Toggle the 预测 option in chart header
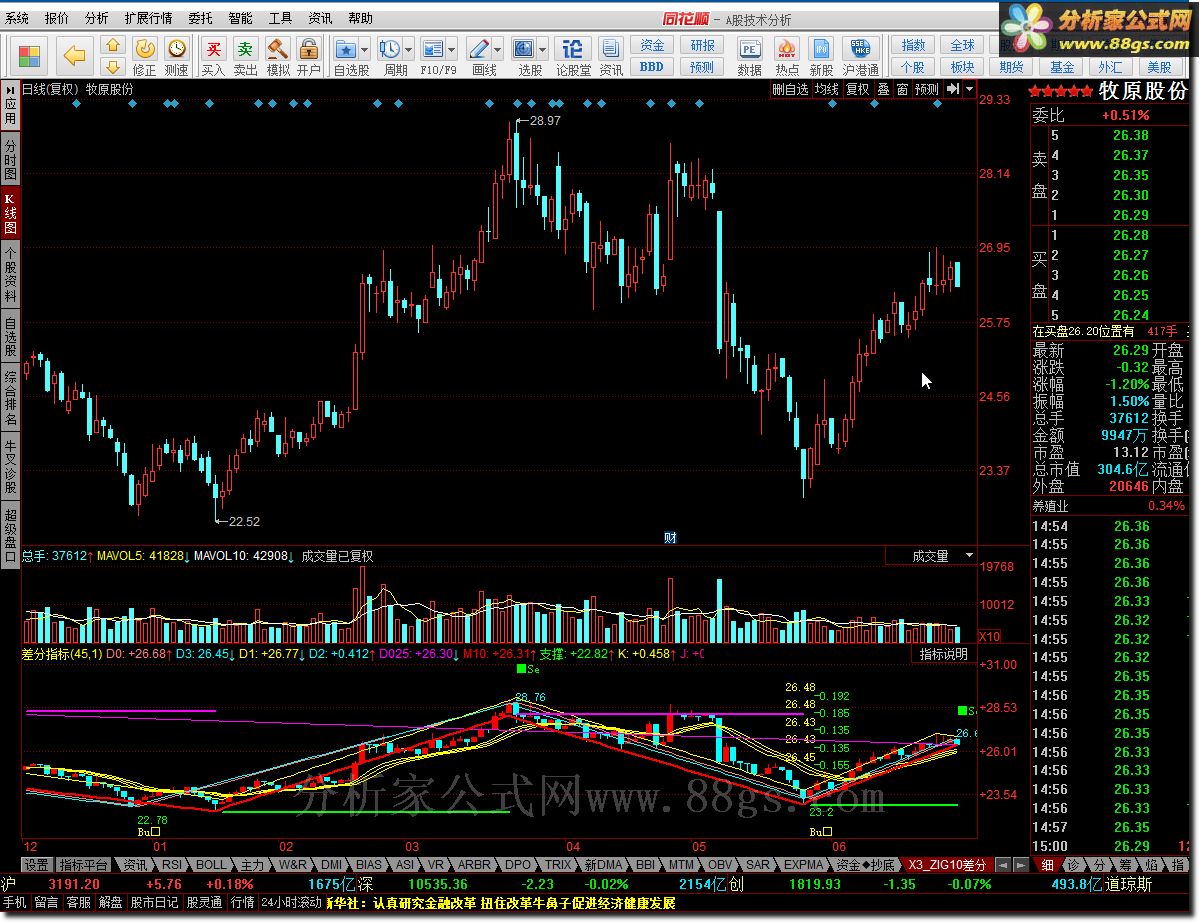The width and height of the screenshot is (1201, 923). tap(927, 89)
